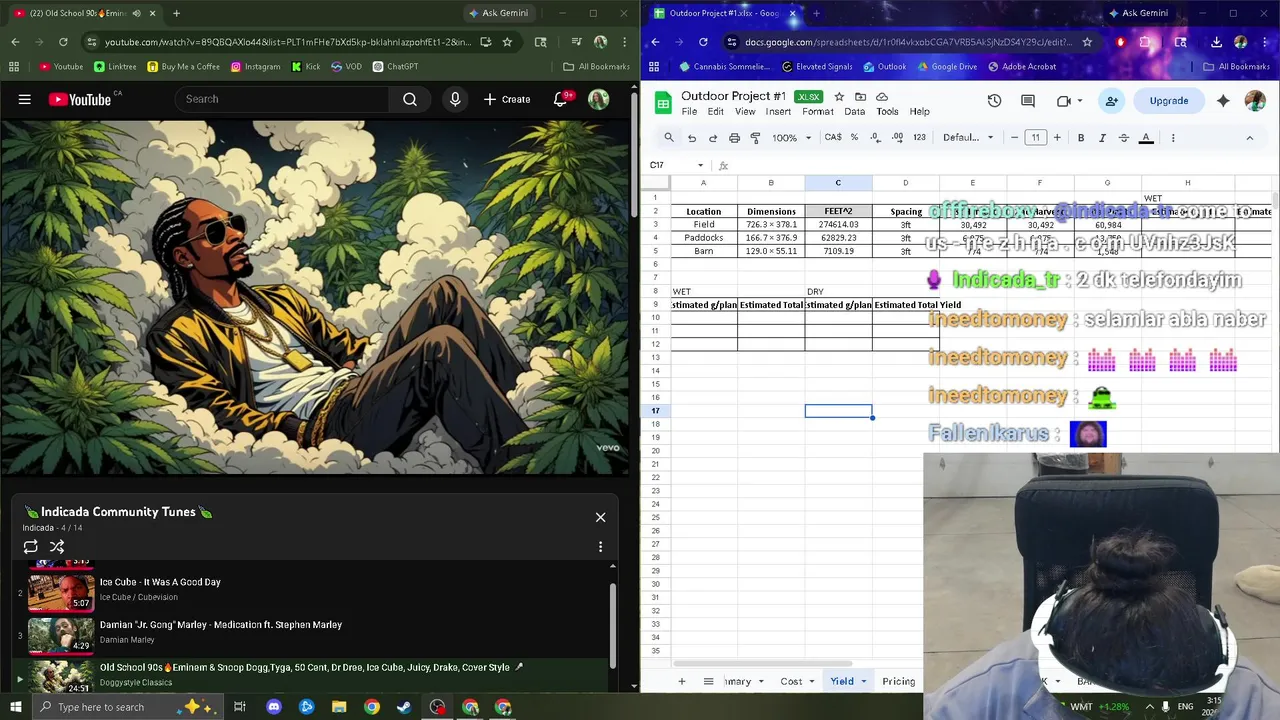This screenshot has height=720, width=1280.
Task: Open the Edit menu in Sheets
Action: pyautogui.click(x=716, y=112)
